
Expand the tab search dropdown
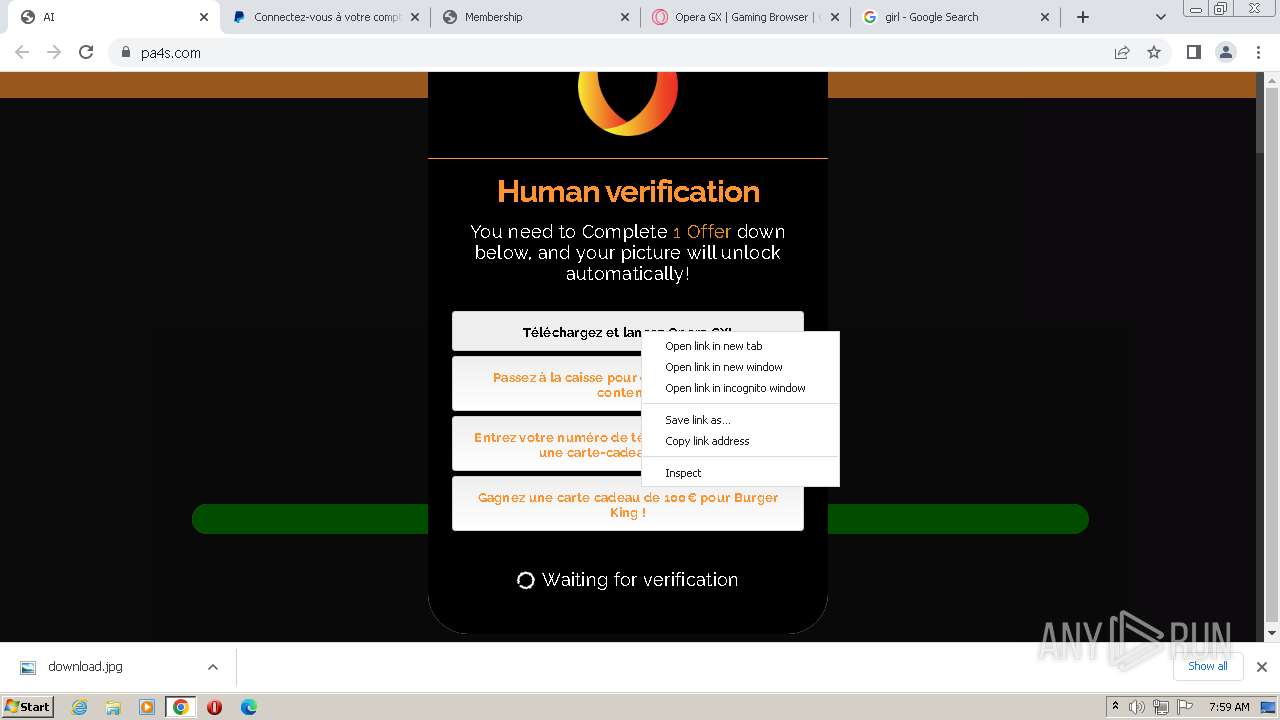1161,17
